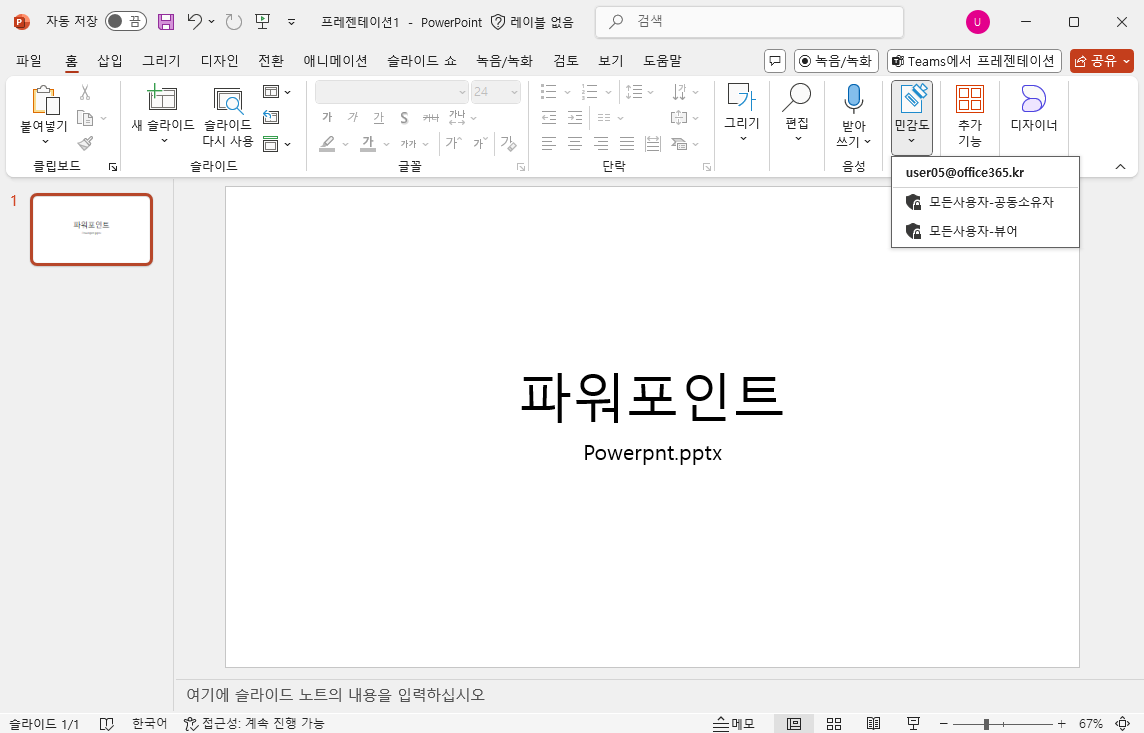Viewport: 1144px width, 733px height.
Task: Switch to the 삽입 ribbon tab
Action: point(110,60)
